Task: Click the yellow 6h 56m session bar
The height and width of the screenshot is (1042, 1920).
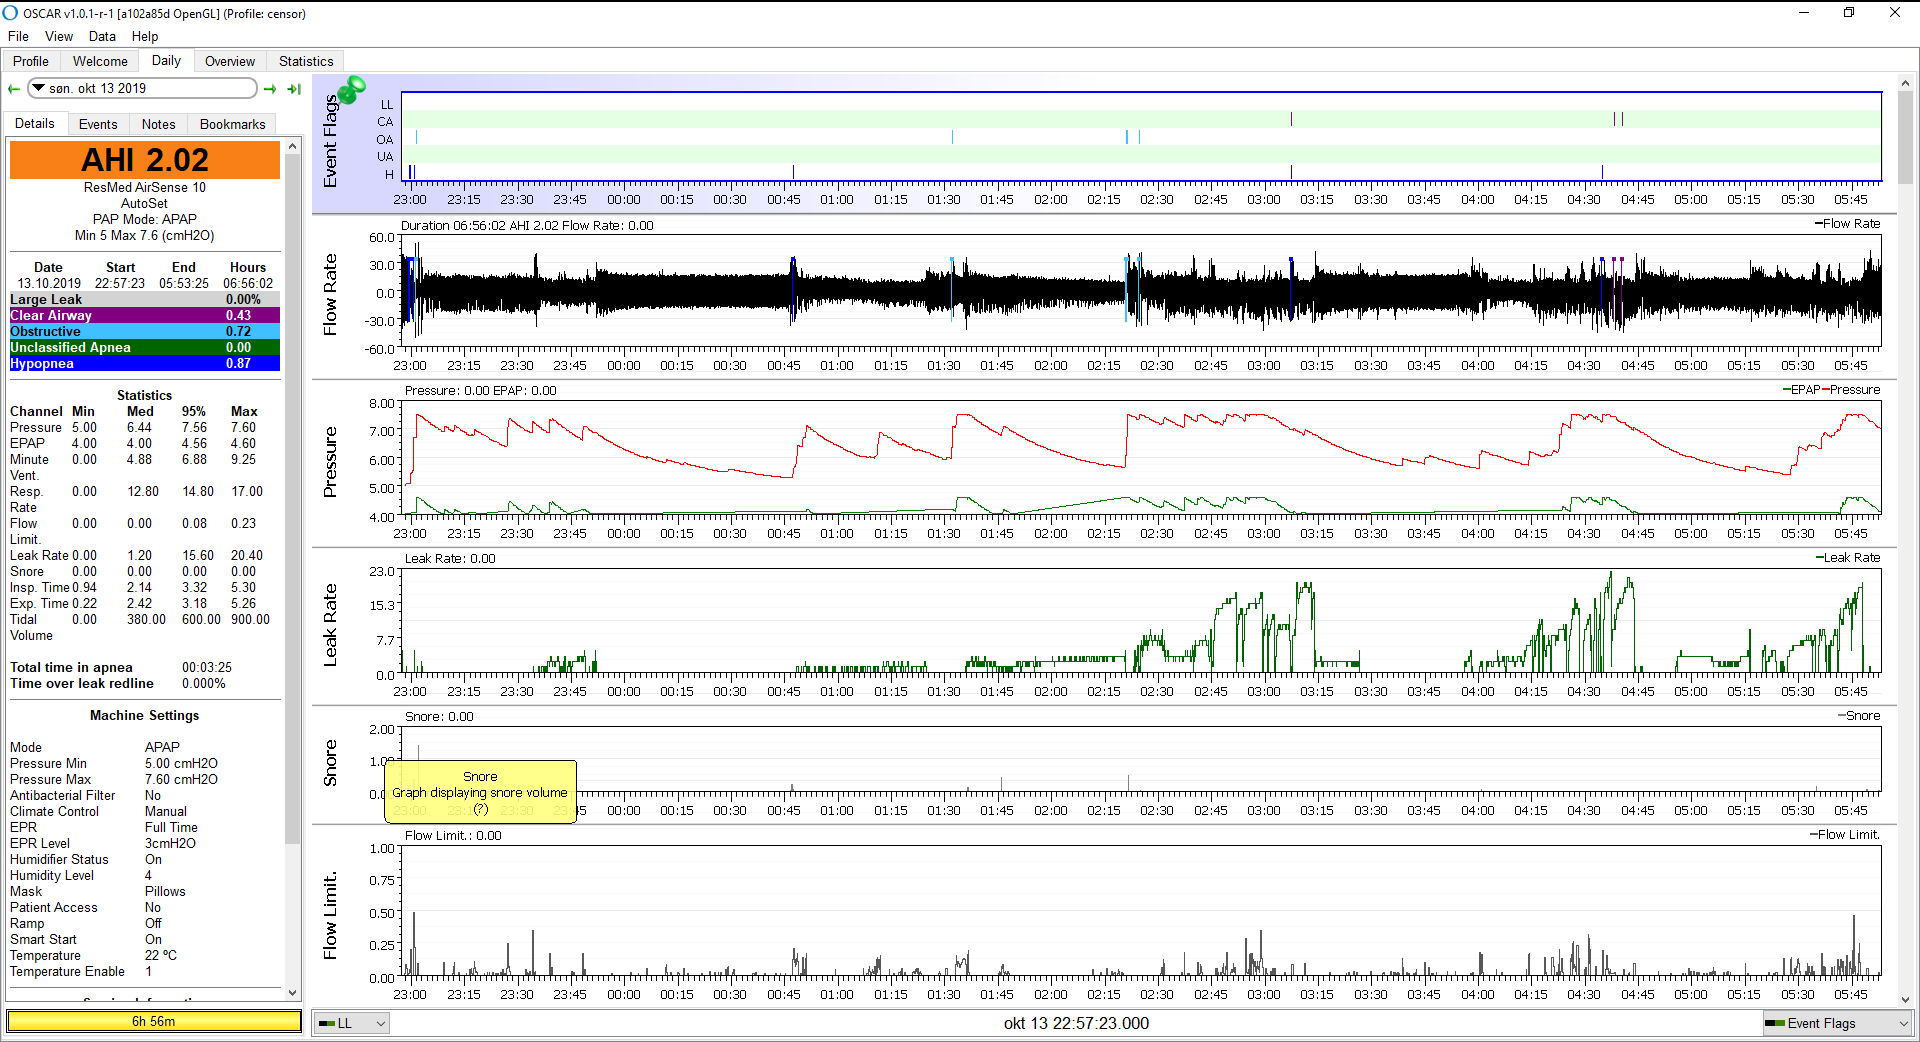Action: pos(154,1021)
